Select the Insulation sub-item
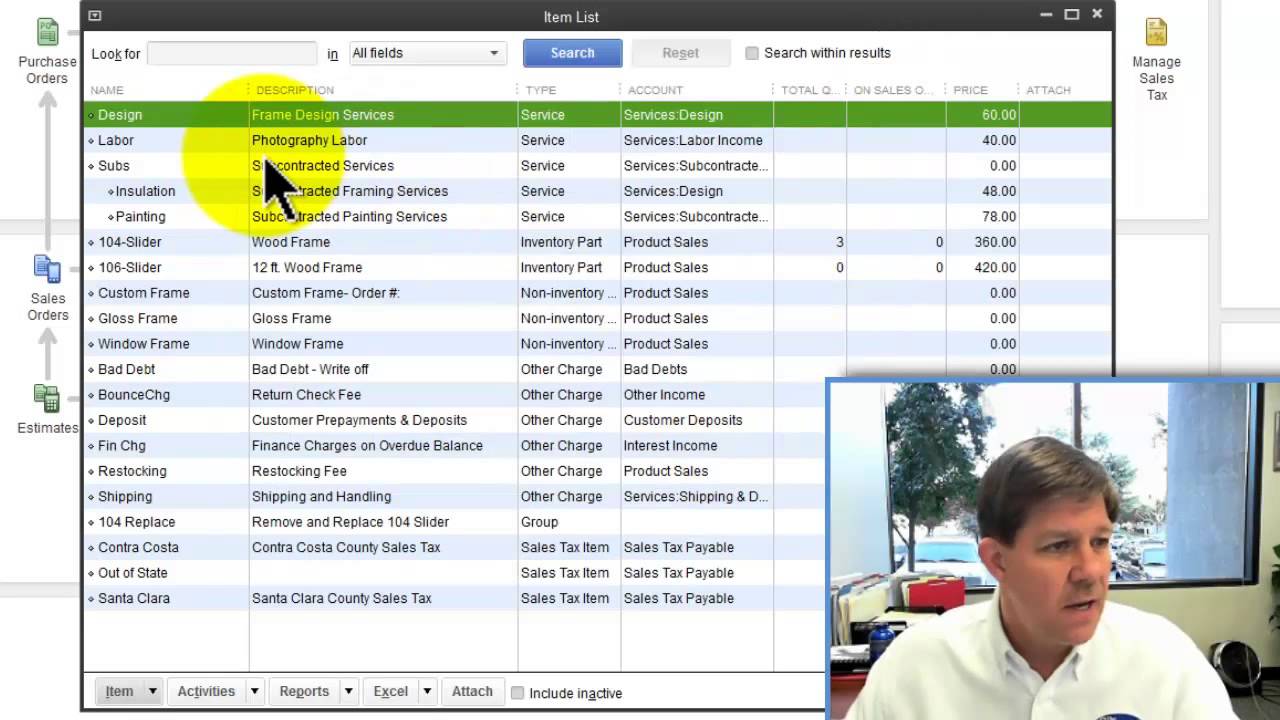Viewport: 1280px width, 720px height. (145, 191)
